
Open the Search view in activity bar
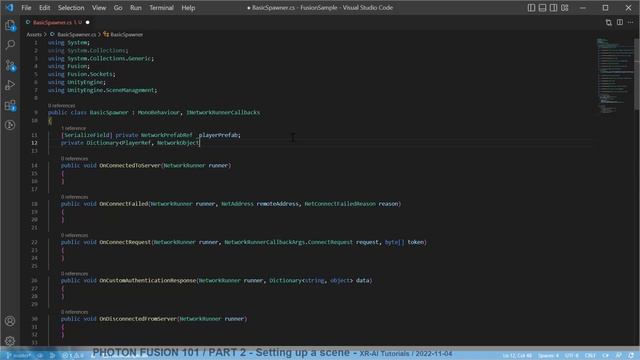(x=10, y=44)
